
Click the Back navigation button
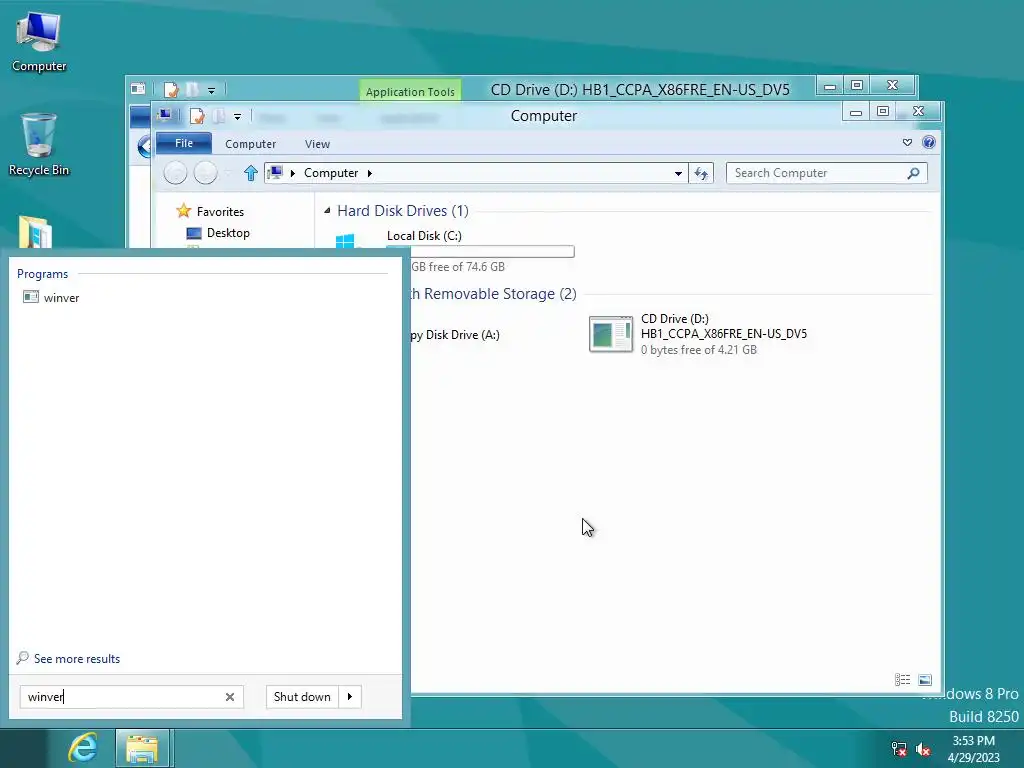click(x=175, y=173)
